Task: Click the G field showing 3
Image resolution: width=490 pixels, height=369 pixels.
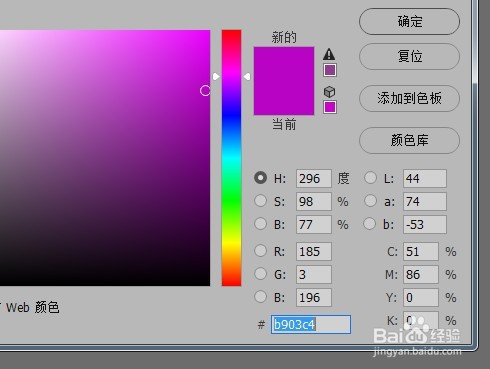Action: pos(314,274)
